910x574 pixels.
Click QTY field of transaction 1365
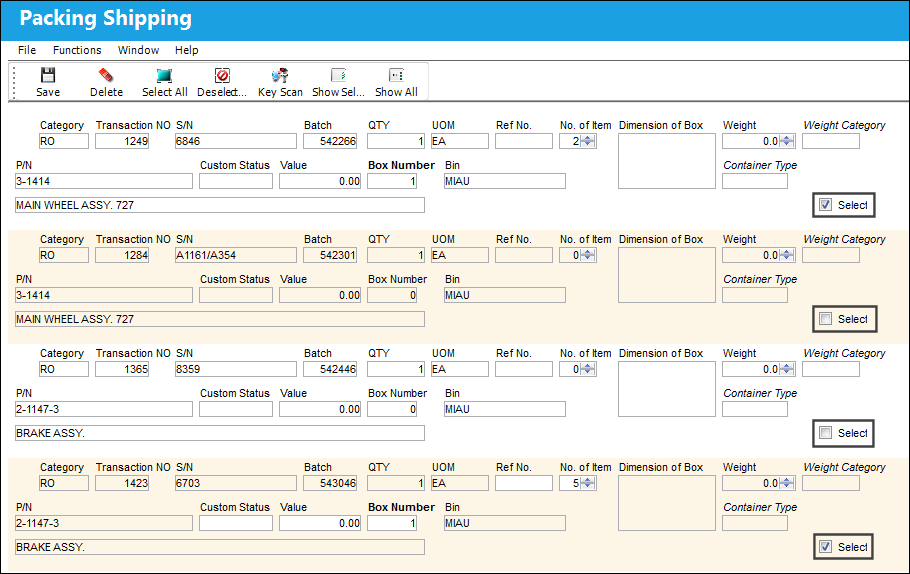tap(396, 369)
